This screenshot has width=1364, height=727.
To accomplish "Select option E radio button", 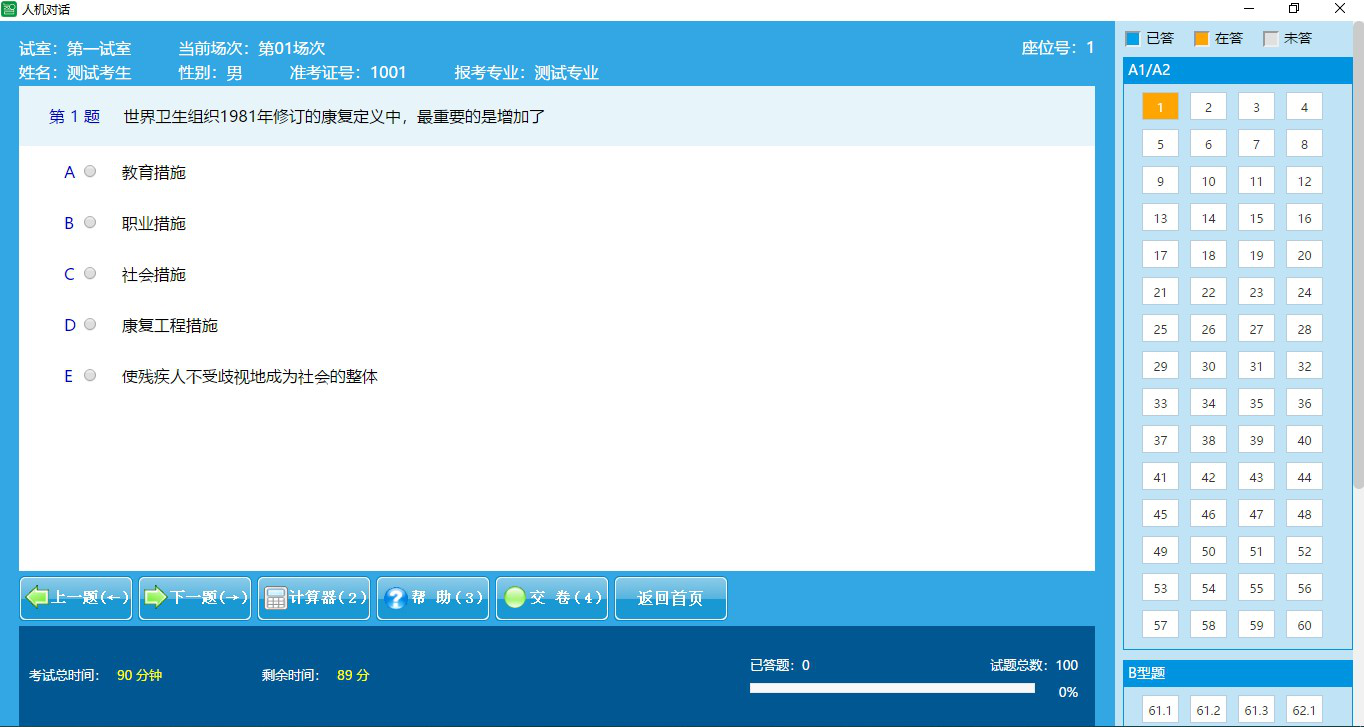I will (89, 375).
